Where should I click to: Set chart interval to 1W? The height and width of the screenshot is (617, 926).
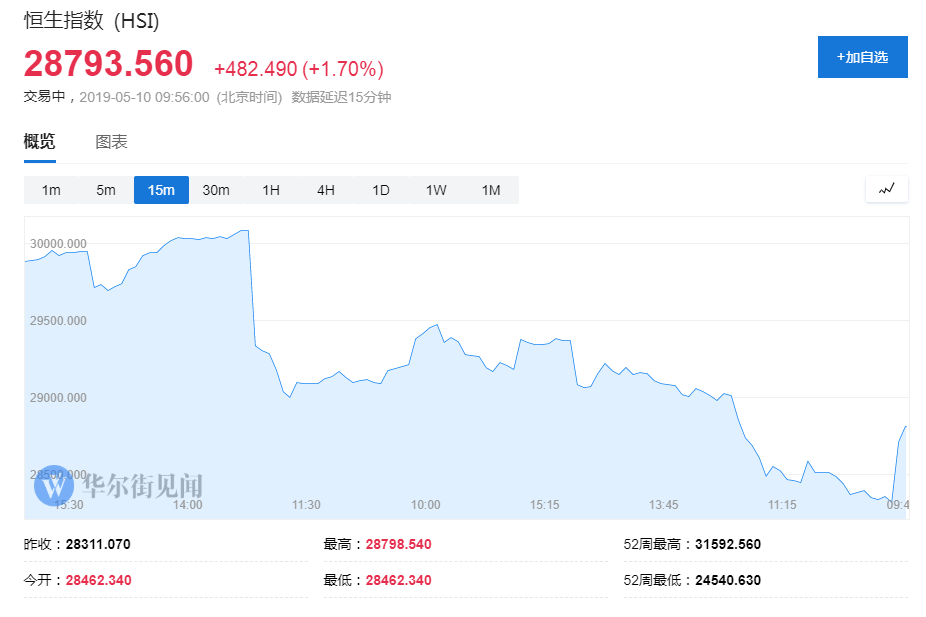436,190
